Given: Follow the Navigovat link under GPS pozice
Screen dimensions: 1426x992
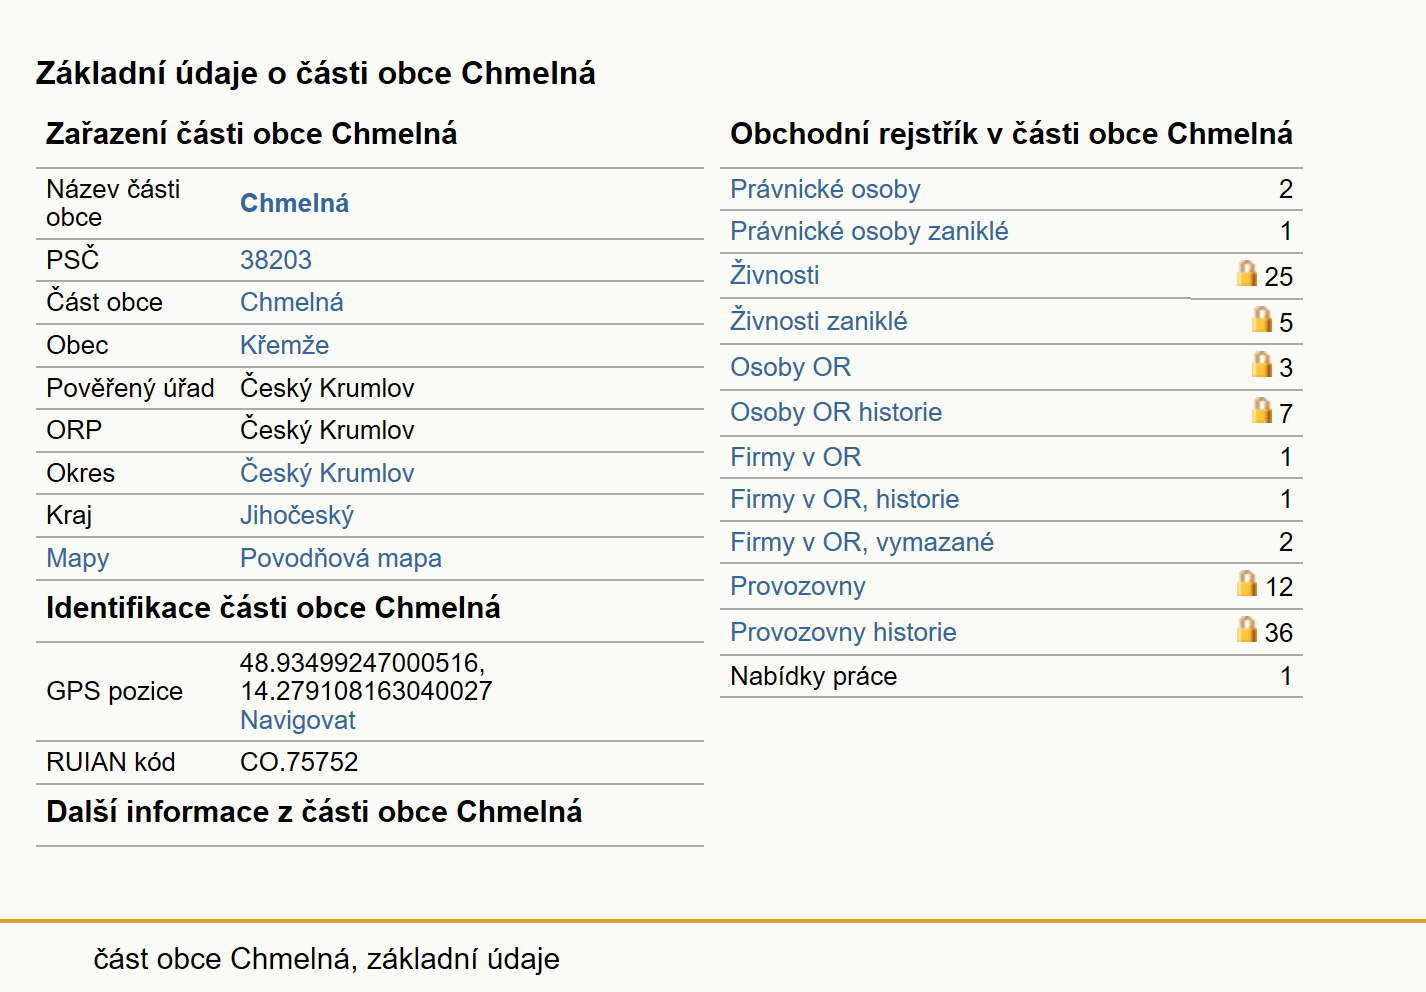Looking at the screenshot, I should [x=297, y=720].
